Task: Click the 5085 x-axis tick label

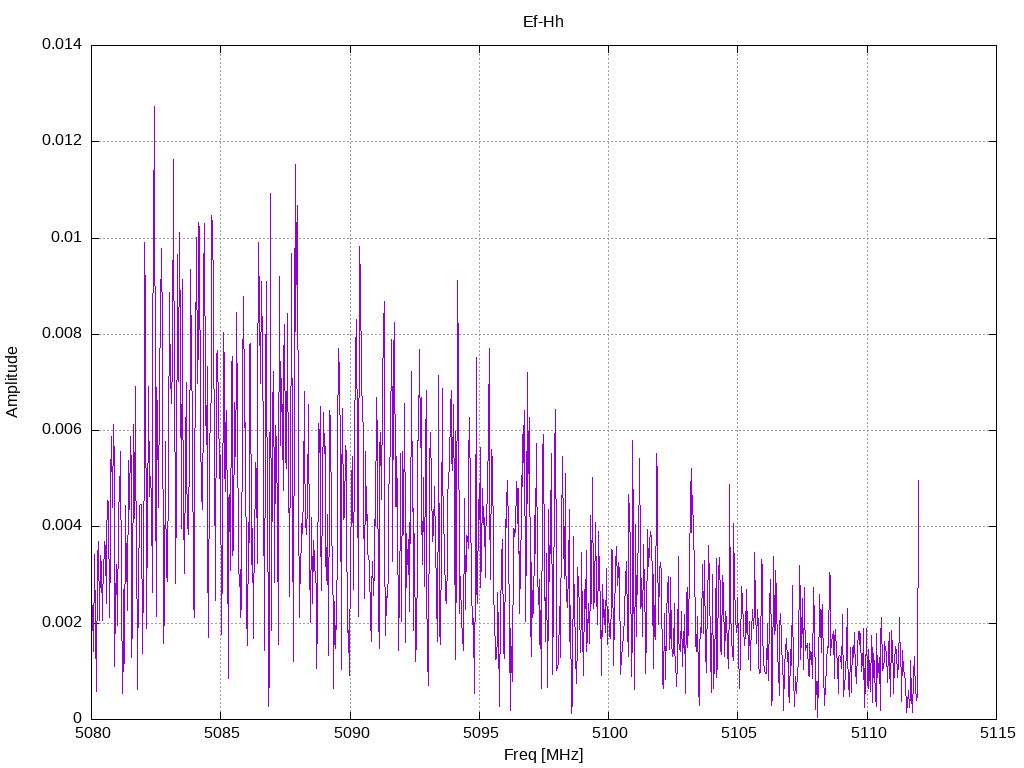Action: coord(221,733)
